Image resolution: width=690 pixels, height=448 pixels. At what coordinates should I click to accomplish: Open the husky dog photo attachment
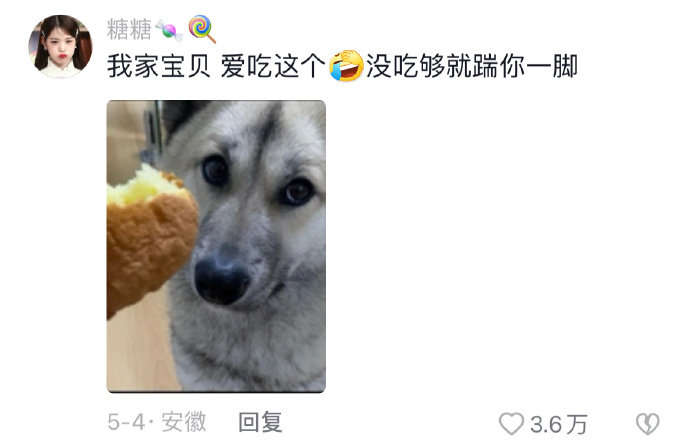(x=216, y=246)
